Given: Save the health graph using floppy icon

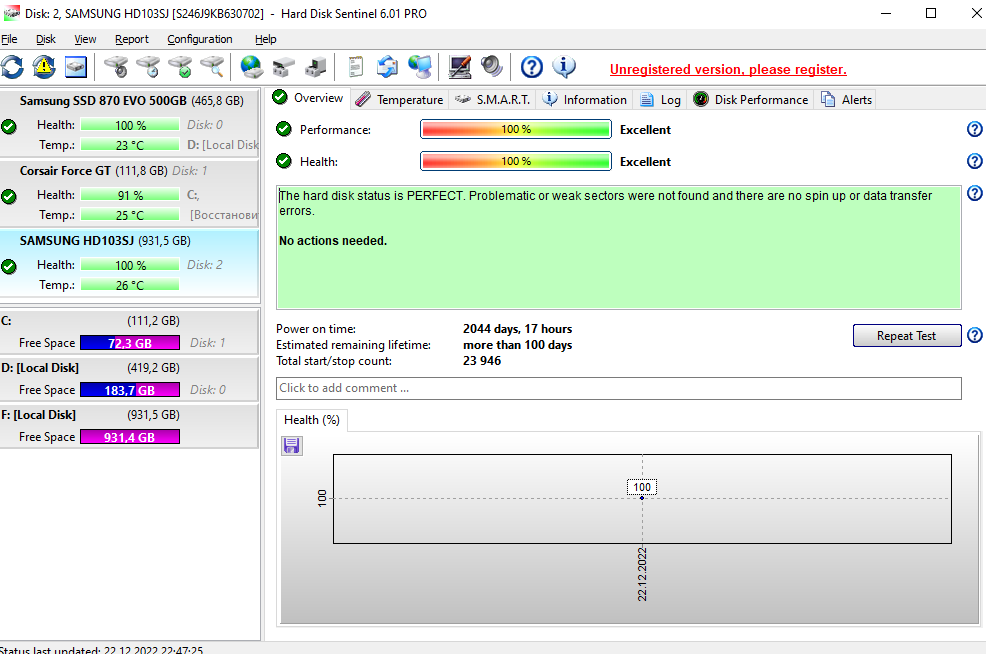Looking at the screenshot, I should 292,445.
